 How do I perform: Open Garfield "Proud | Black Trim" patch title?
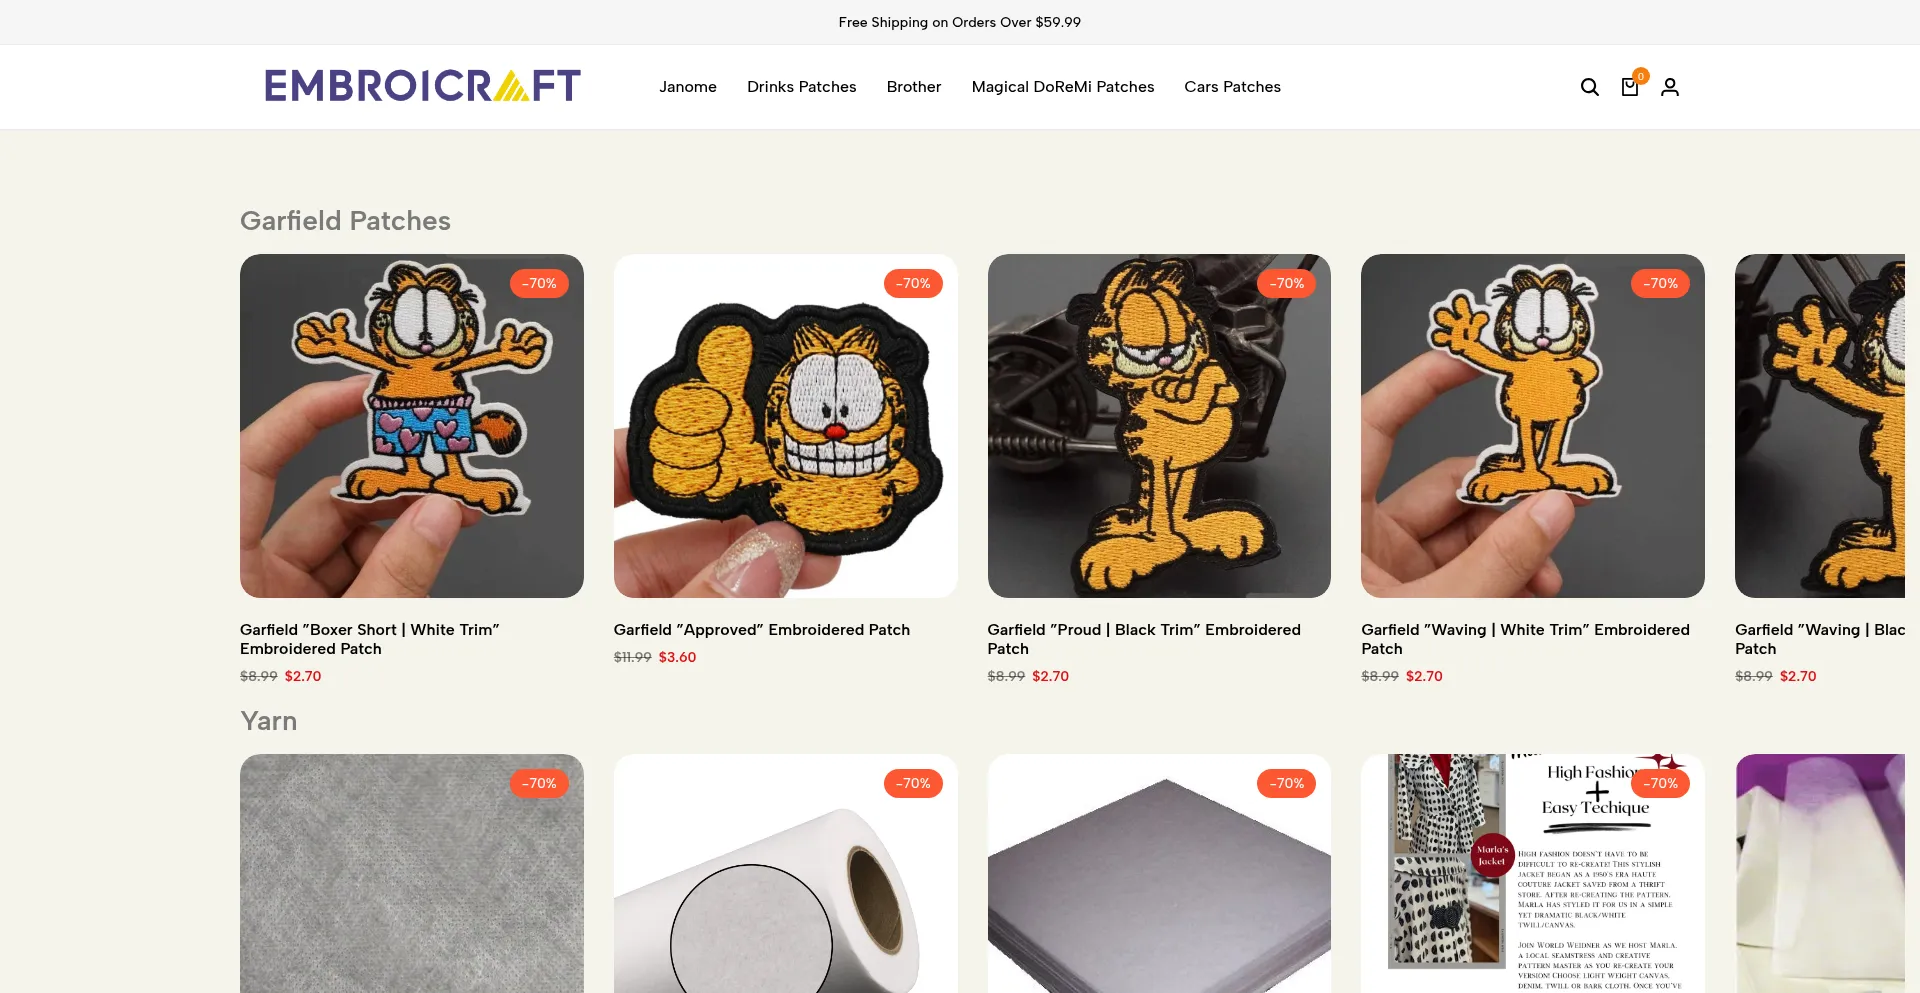coord(1144,639)
